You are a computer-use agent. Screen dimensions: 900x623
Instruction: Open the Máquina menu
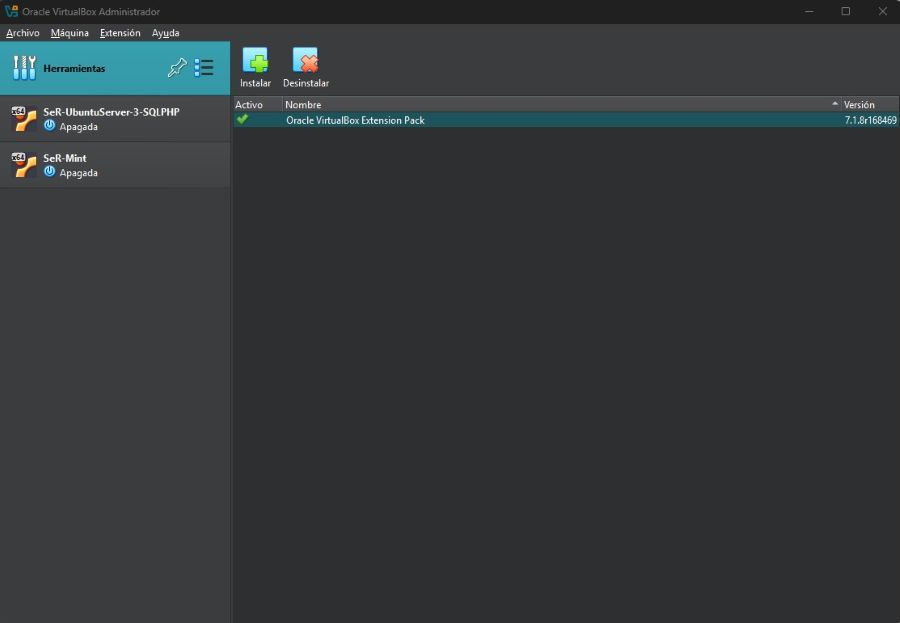click(x=69, y=33)
